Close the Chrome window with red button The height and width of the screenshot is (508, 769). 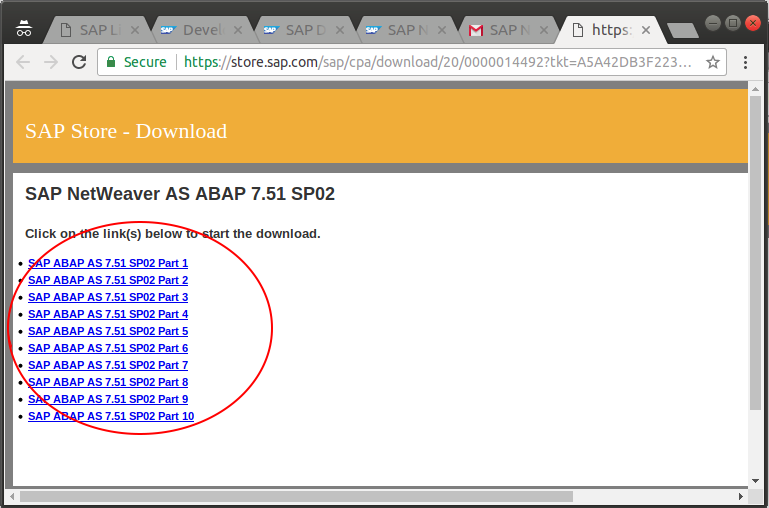tap(752, 23)
